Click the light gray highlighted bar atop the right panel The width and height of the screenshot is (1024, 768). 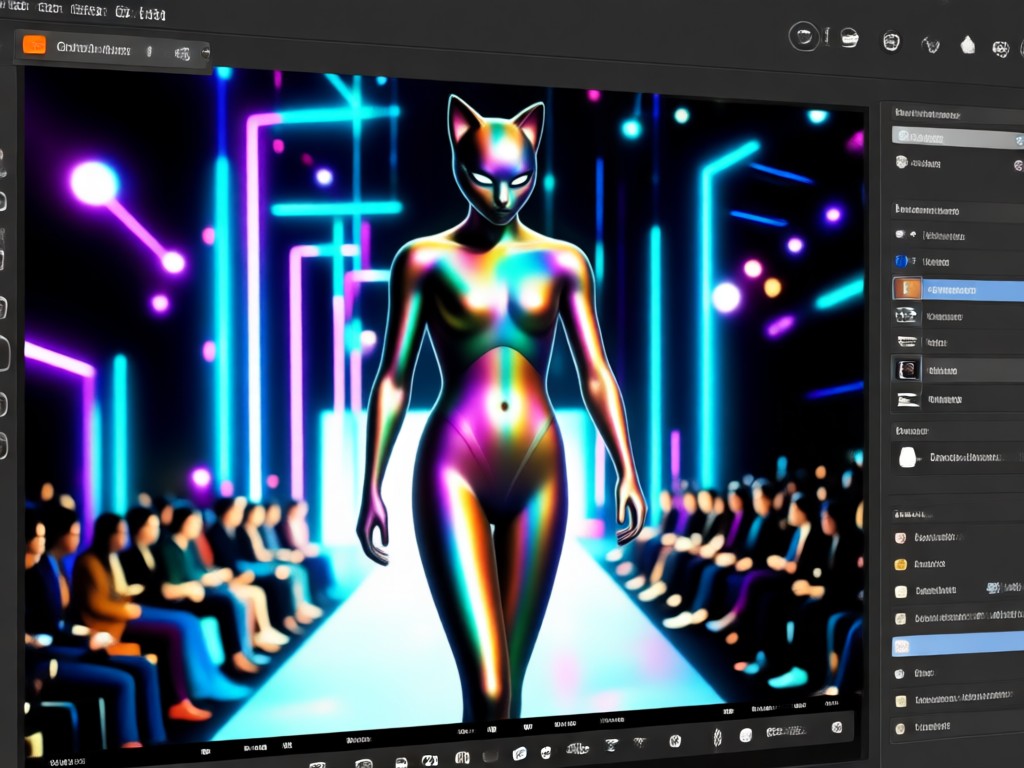(x=957, y=137)
